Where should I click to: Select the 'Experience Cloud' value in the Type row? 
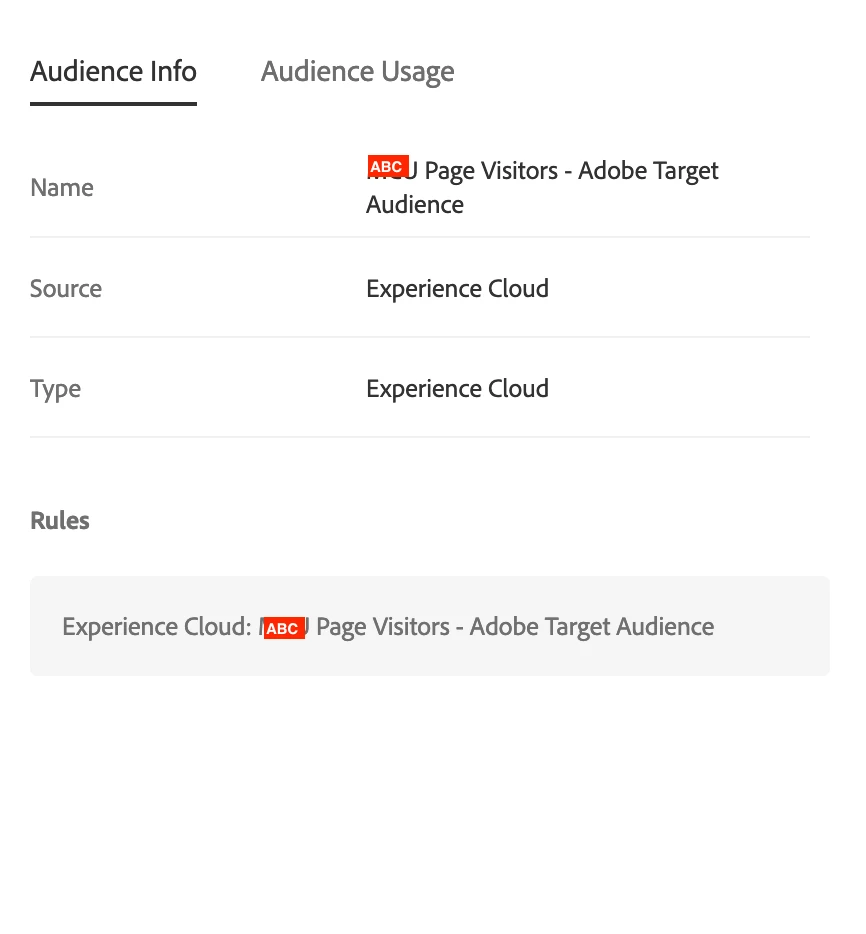457,389
